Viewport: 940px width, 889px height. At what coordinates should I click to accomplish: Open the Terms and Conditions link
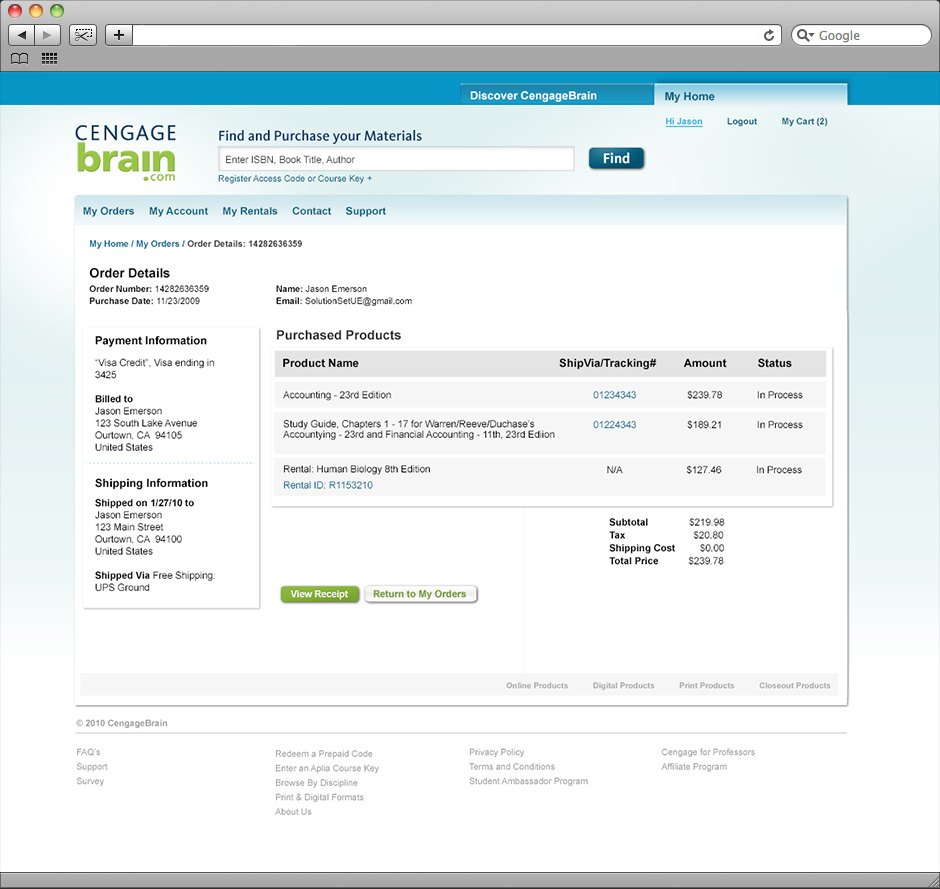tap(512, 767)
